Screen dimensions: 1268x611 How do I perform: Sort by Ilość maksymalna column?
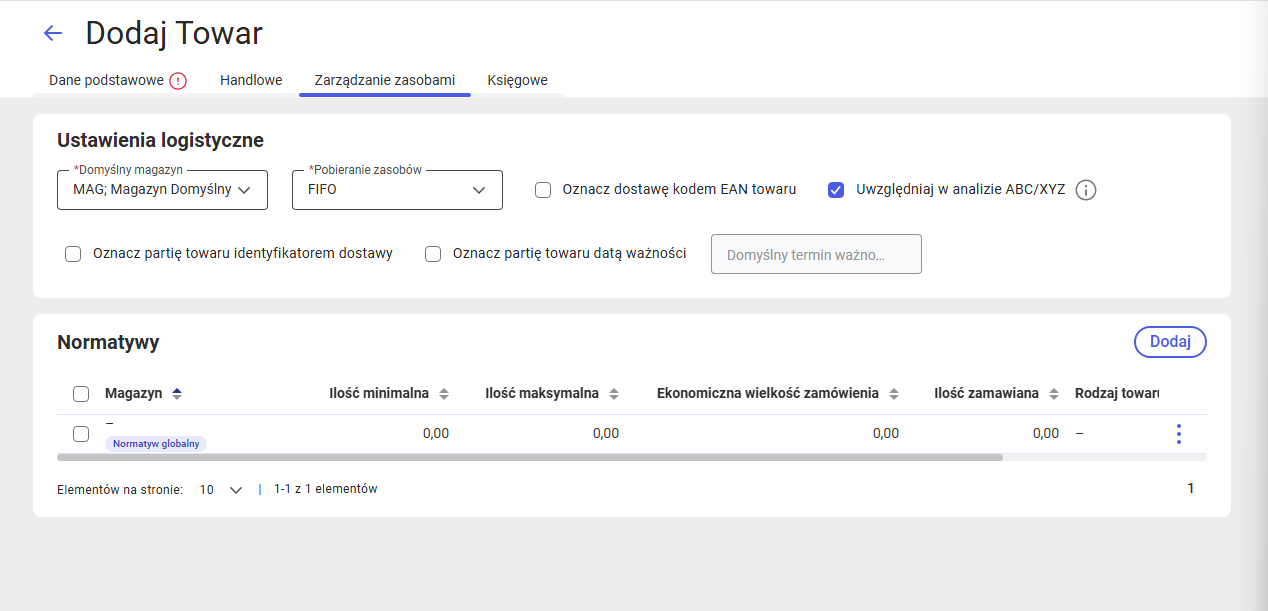click(x=614, y=394)
